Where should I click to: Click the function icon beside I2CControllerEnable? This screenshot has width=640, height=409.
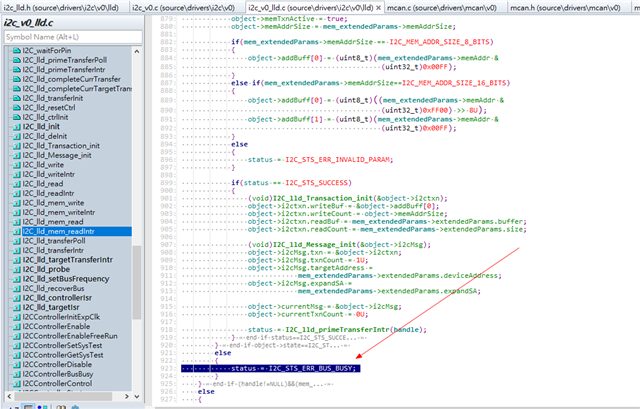[17, 327]
